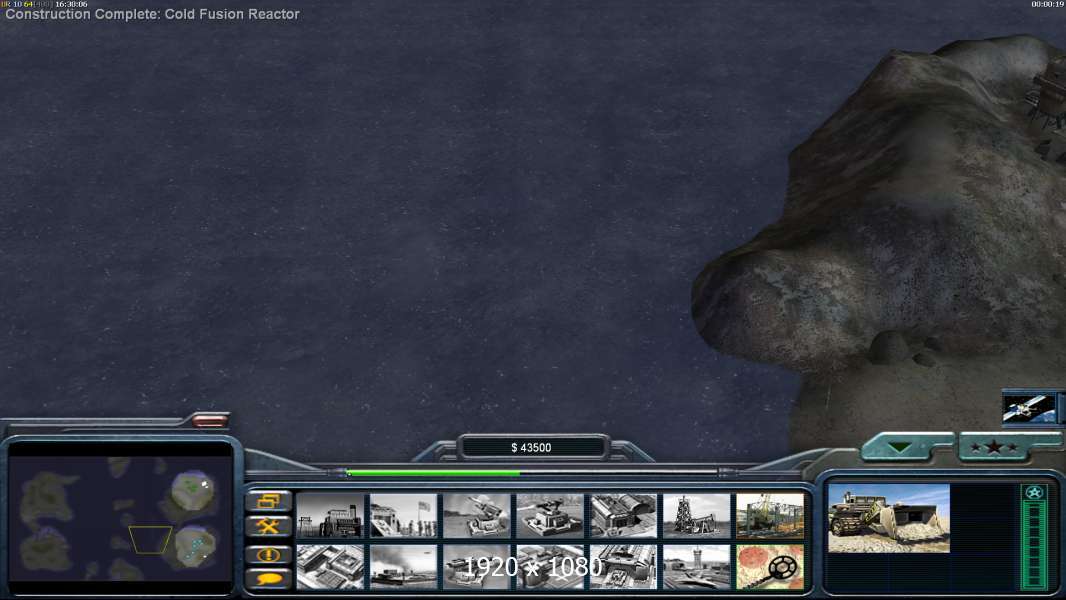The width and height of the screenshot is (1066, 600).
Task: Click the rank star emblem above experience bar
Action: tap(1034, 493)
